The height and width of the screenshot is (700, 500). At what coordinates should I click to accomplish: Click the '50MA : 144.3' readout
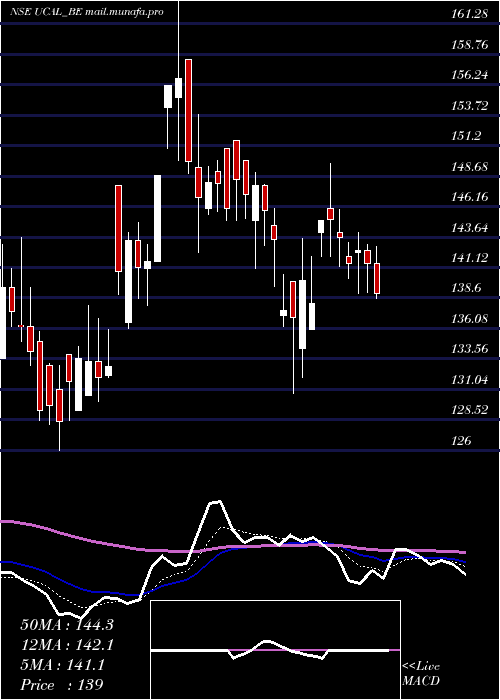pyautogui.click(x=67, y=625)
